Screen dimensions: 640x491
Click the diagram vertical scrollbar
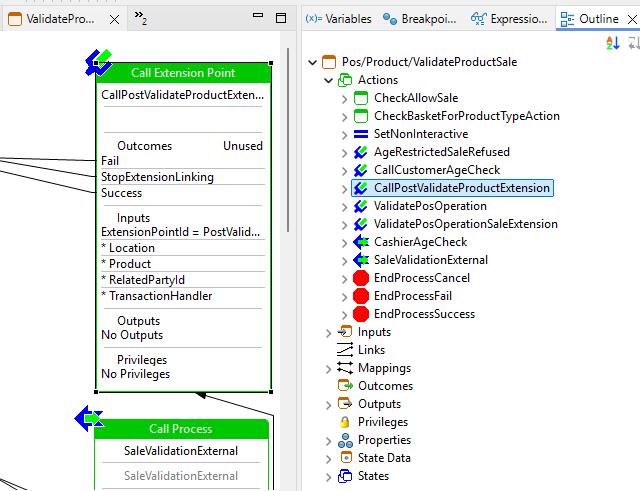pyautogui.click(x=288, y=140)
